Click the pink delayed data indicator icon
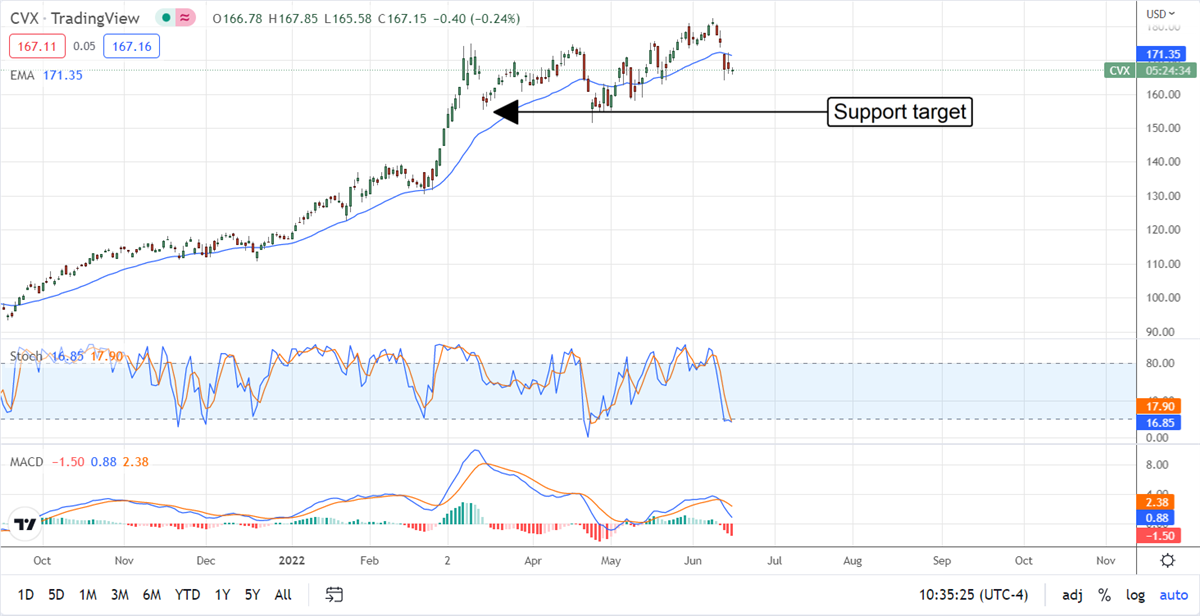Image resolution: width=1200 pixels, height=616 pixels. (184, 19)
